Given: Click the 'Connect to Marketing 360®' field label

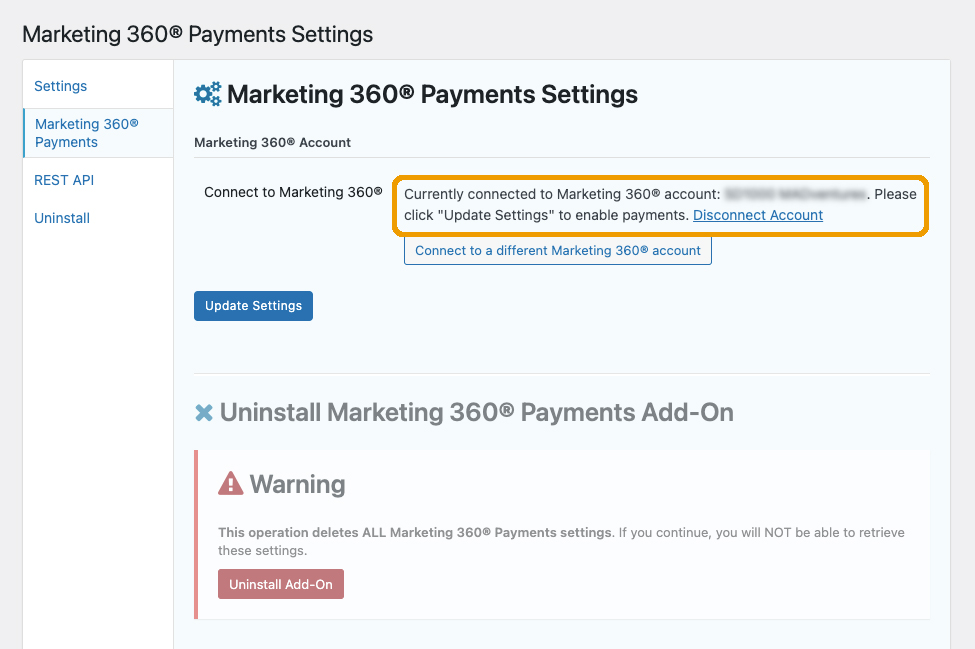Looking at the screenshot, I should point(293,192).
